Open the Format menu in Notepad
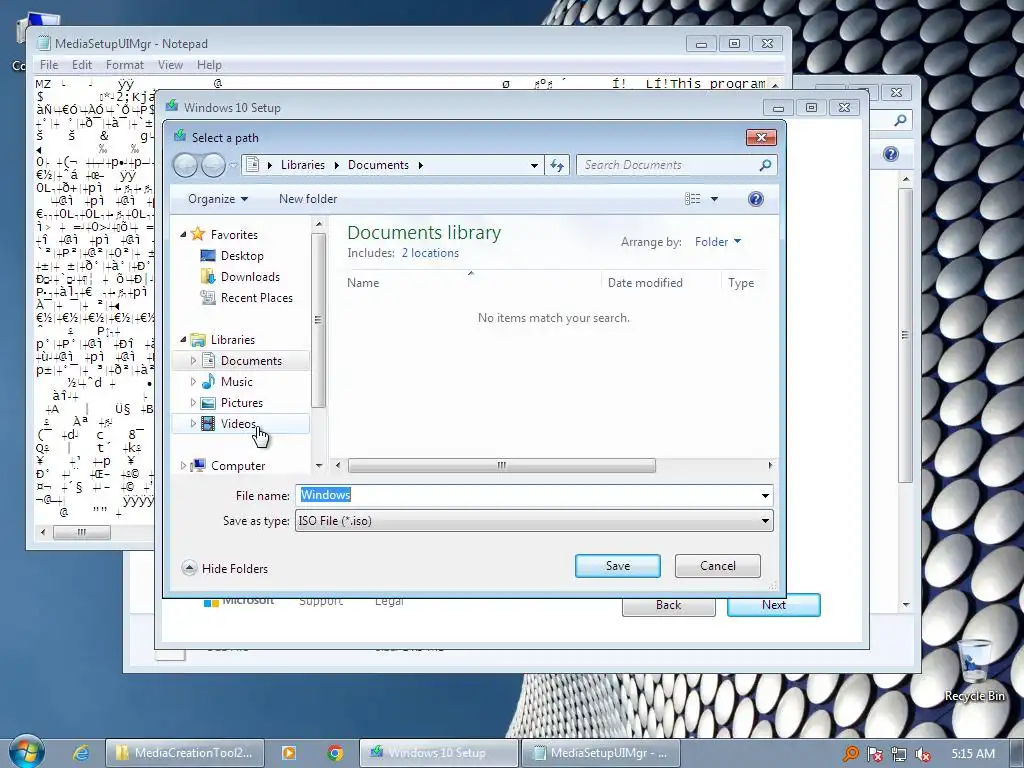 [x=125, y=65]
